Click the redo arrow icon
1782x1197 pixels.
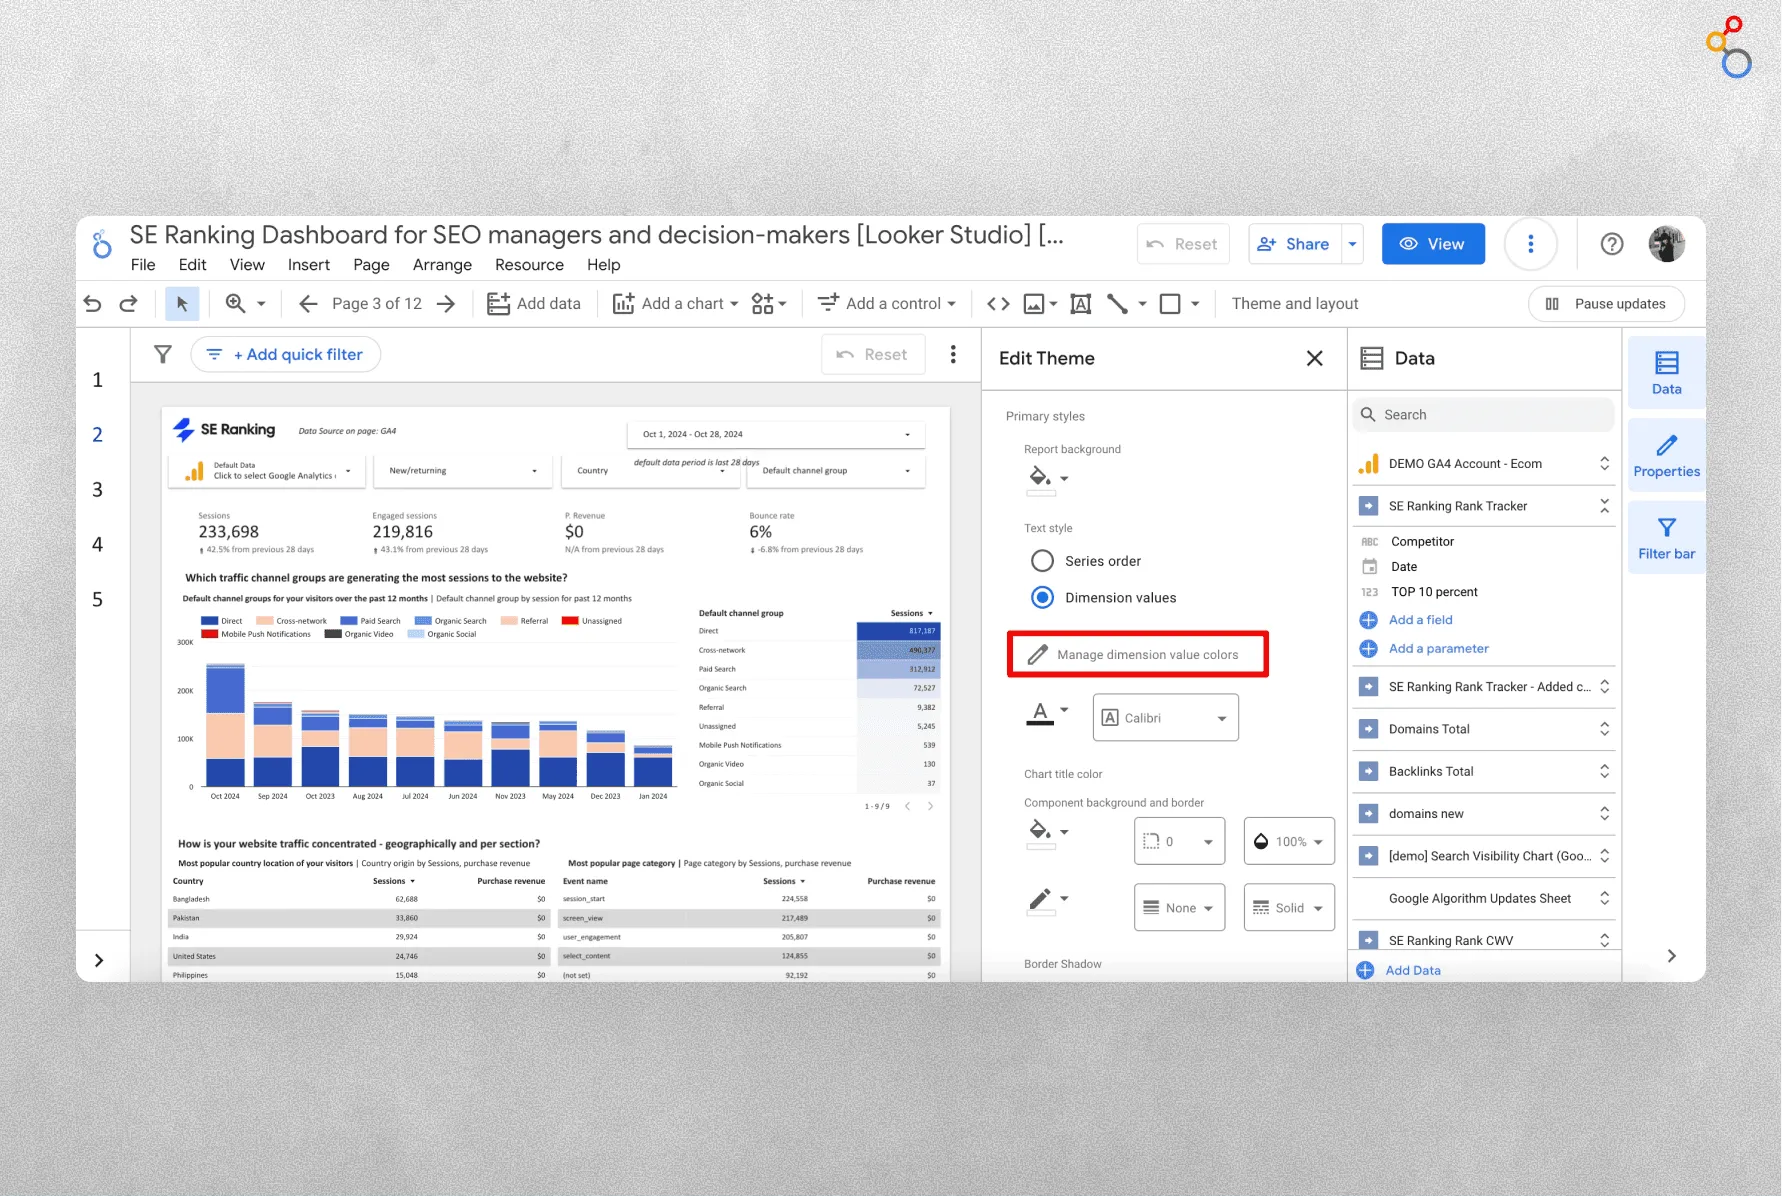click(128, 304)
